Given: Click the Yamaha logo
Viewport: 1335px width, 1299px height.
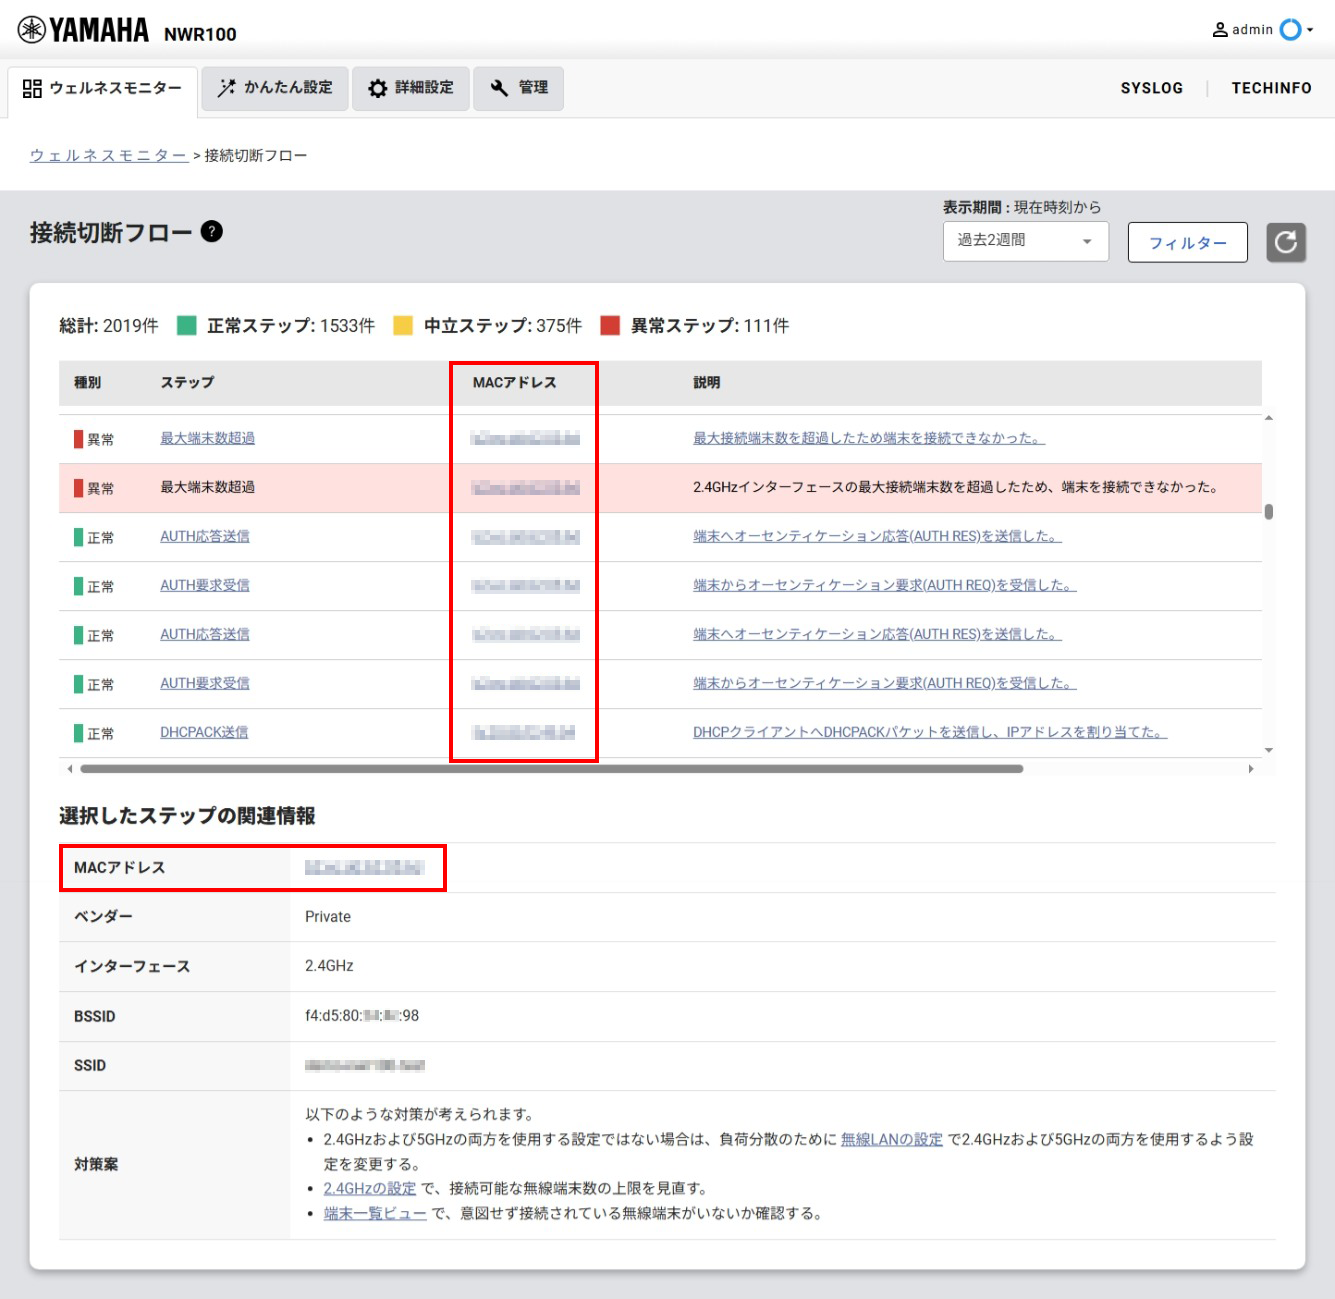Looking at the screenshot, I should (84, 31).
